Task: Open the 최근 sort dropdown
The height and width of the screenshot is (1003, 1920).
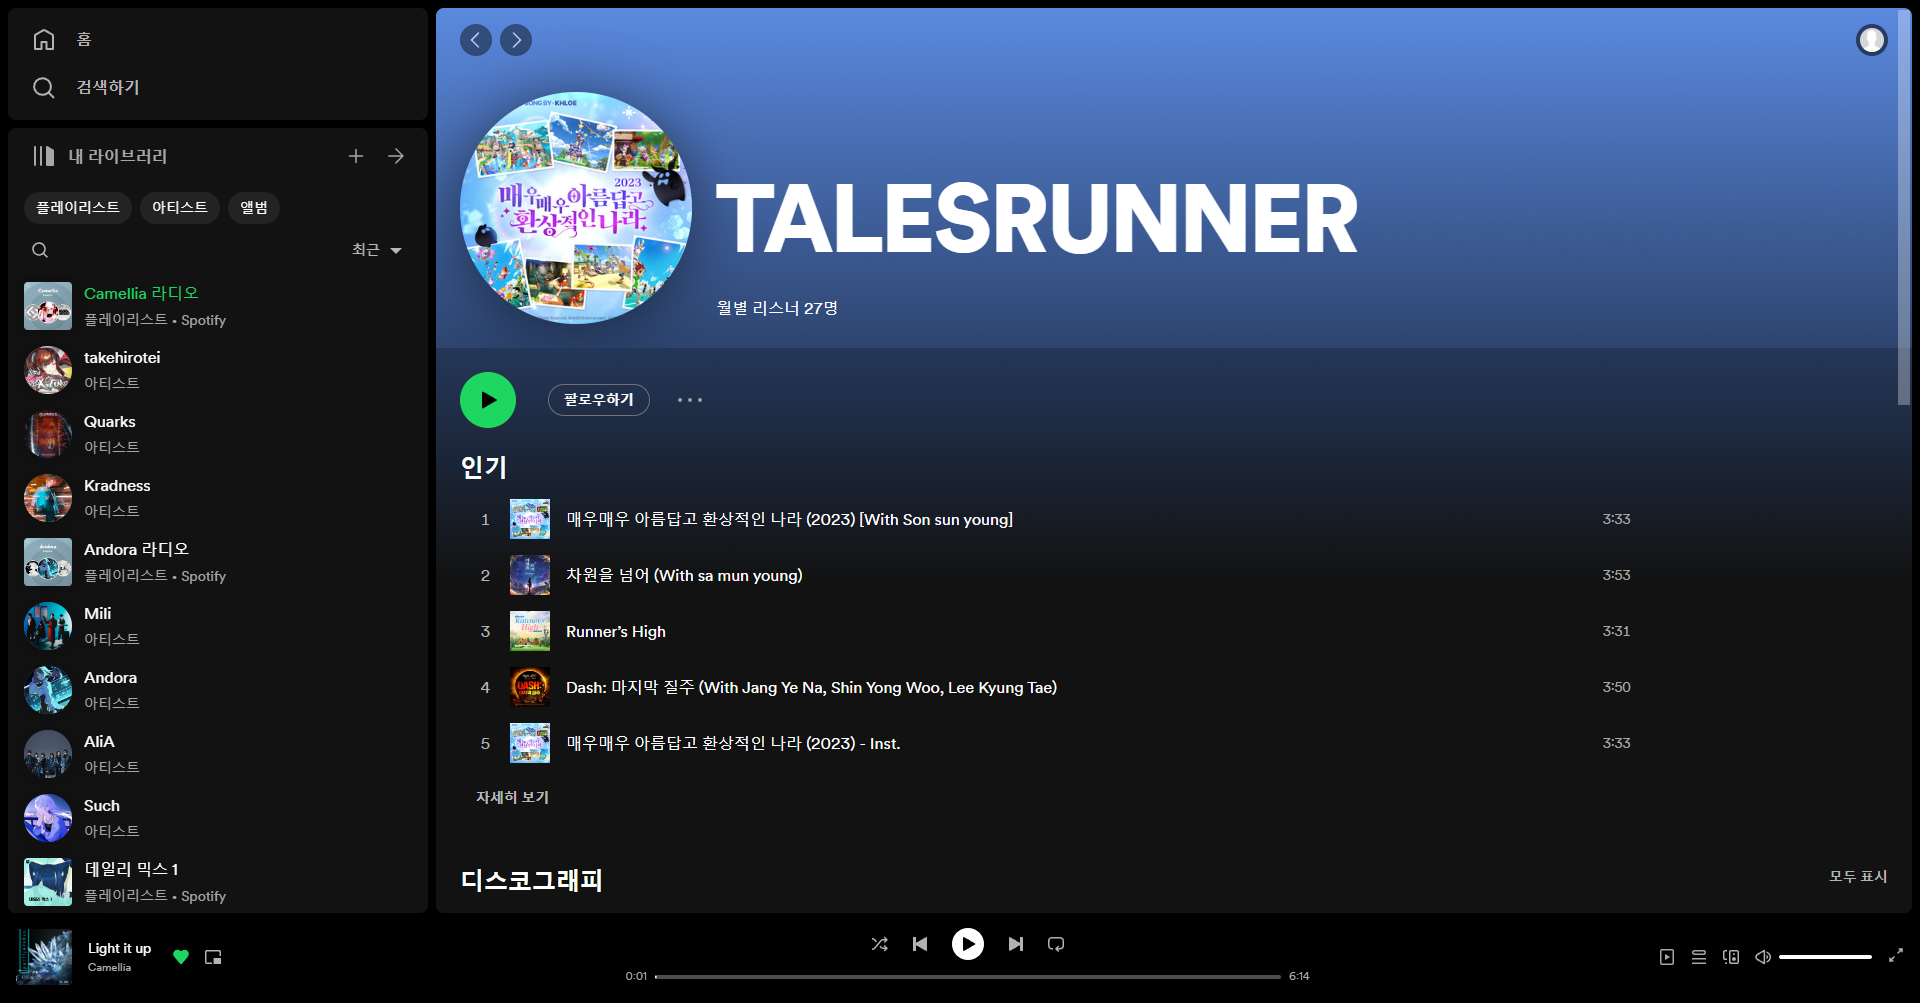Action: (x=377, y=250)
